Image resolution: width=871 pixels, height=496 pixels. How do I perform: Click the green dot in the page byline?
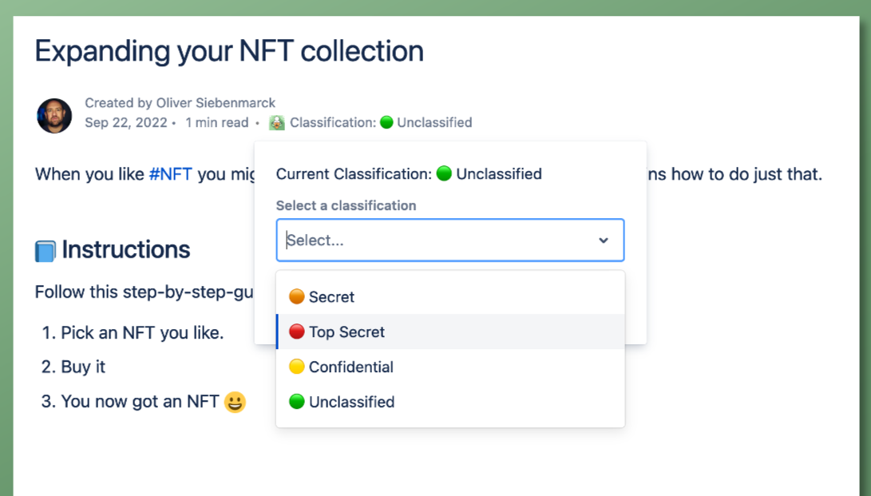(x=386, y=123)
